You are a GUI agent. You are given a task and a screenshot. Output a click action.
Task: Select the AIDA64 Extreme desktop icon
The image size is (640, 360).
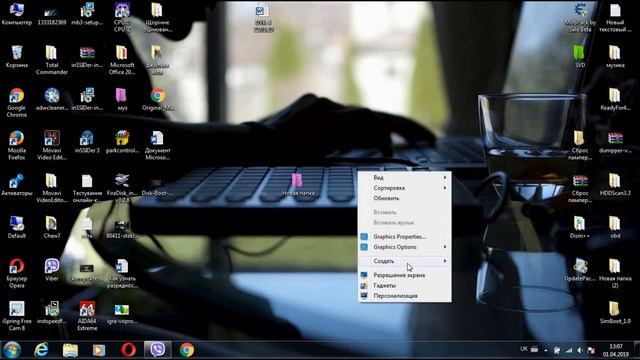[x=87, y=316]
